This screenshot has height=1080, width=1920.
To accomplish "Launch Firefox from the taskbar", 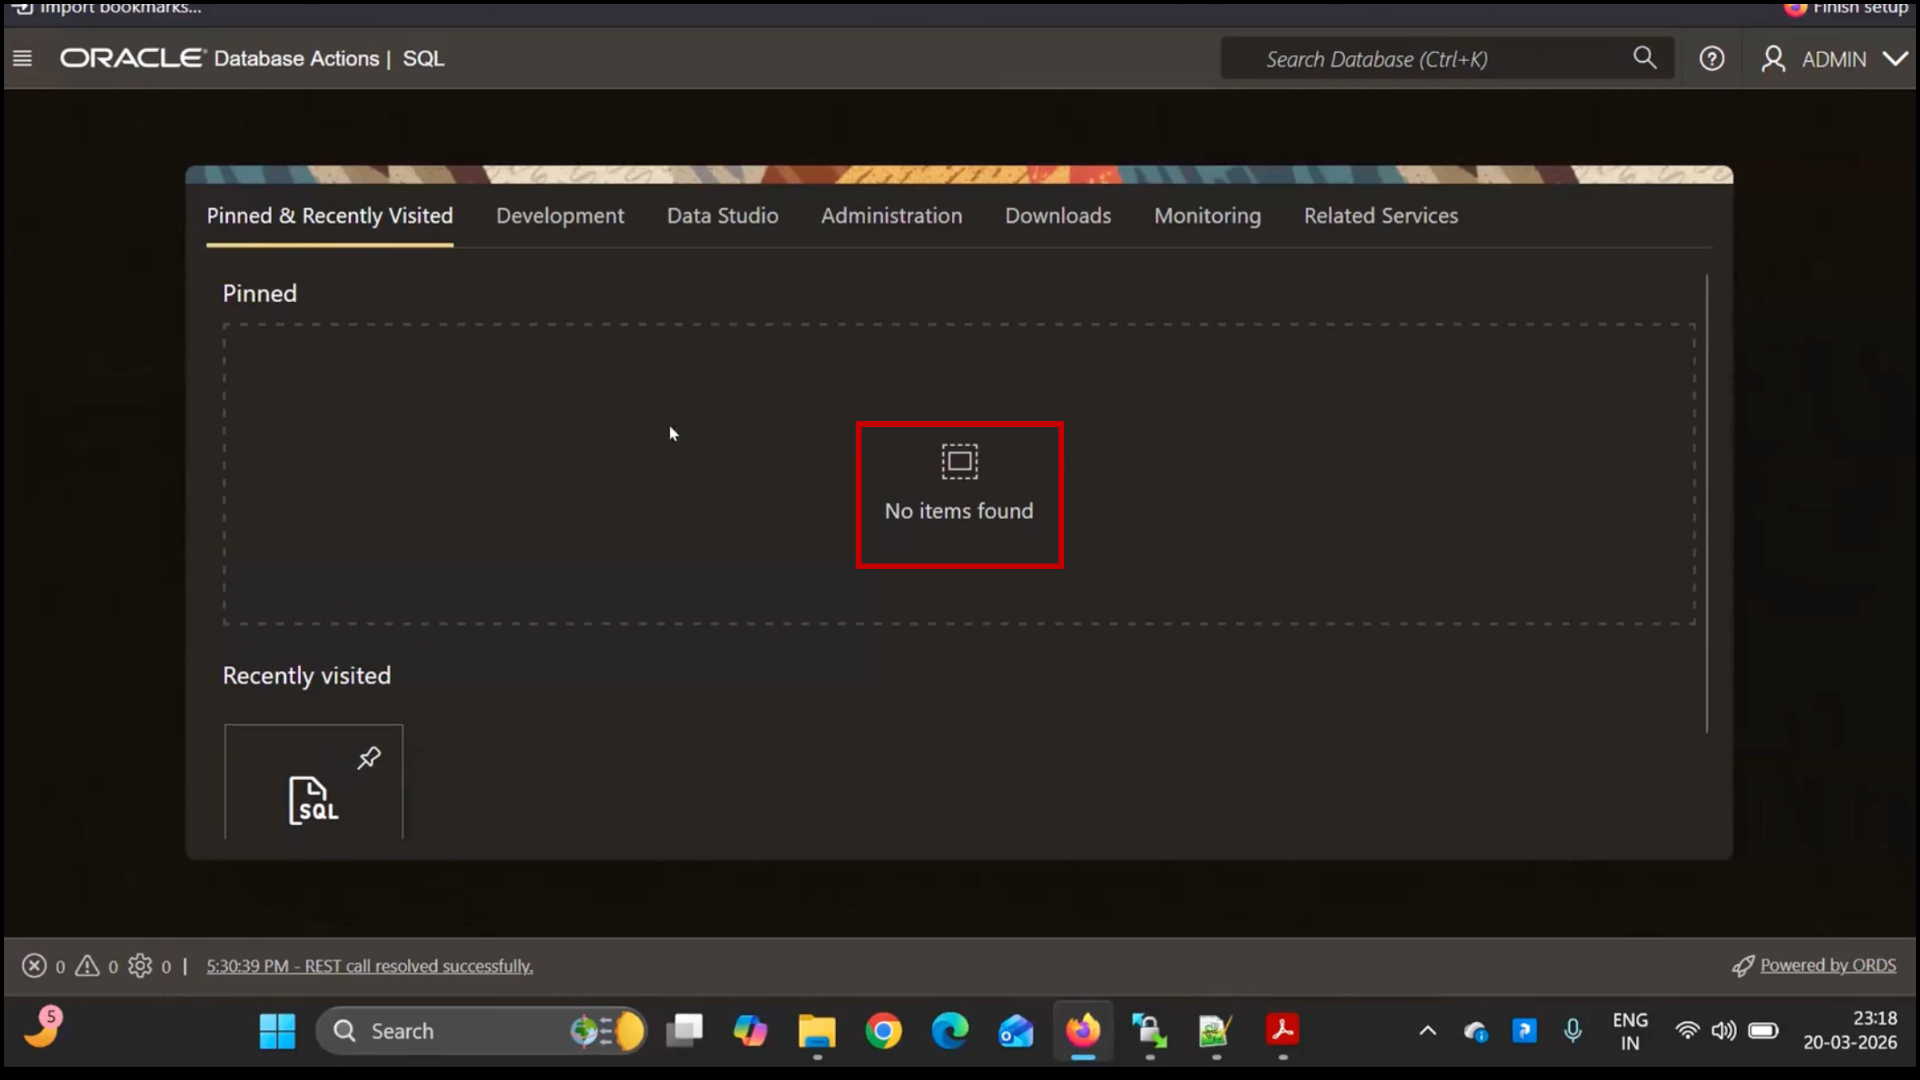I will tap(1083, 1031).
